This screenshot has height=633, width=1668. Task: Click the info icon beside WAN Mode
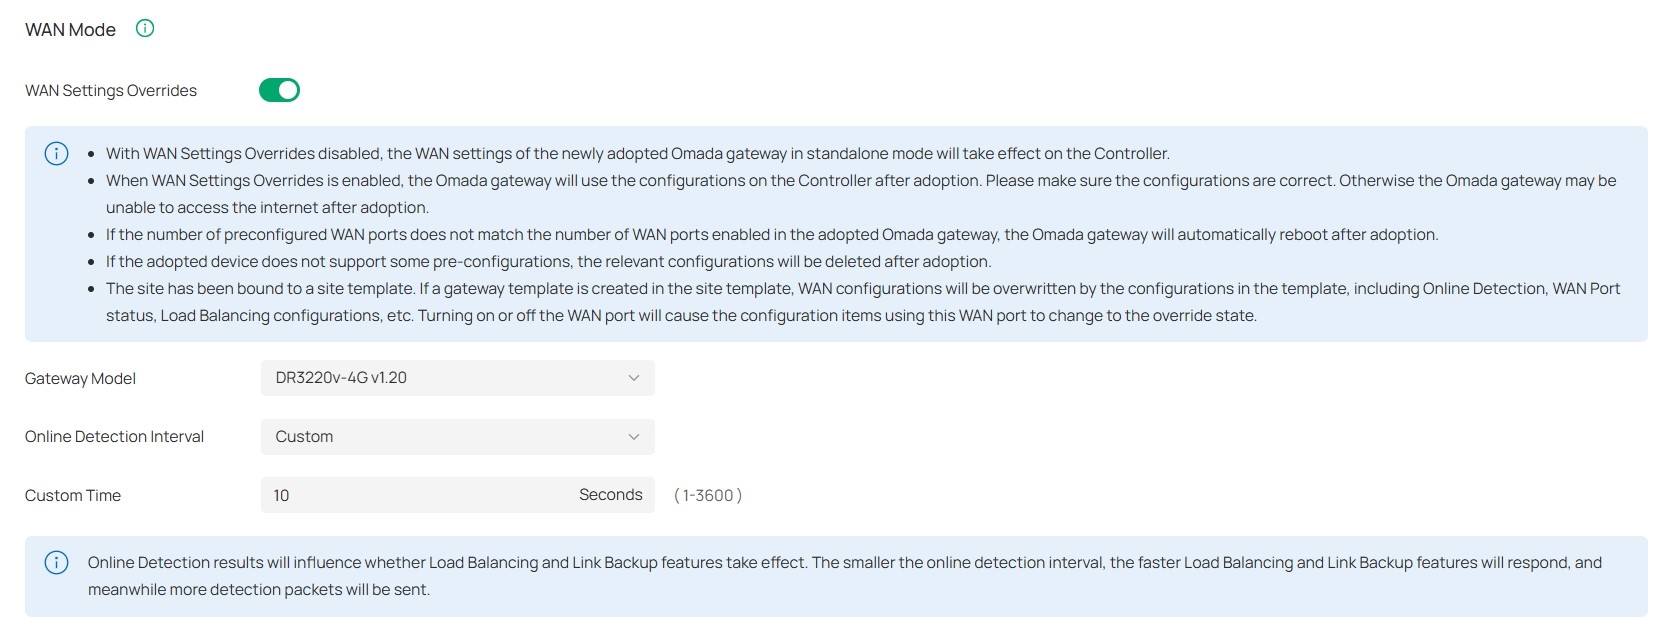(x=145, y=28)
